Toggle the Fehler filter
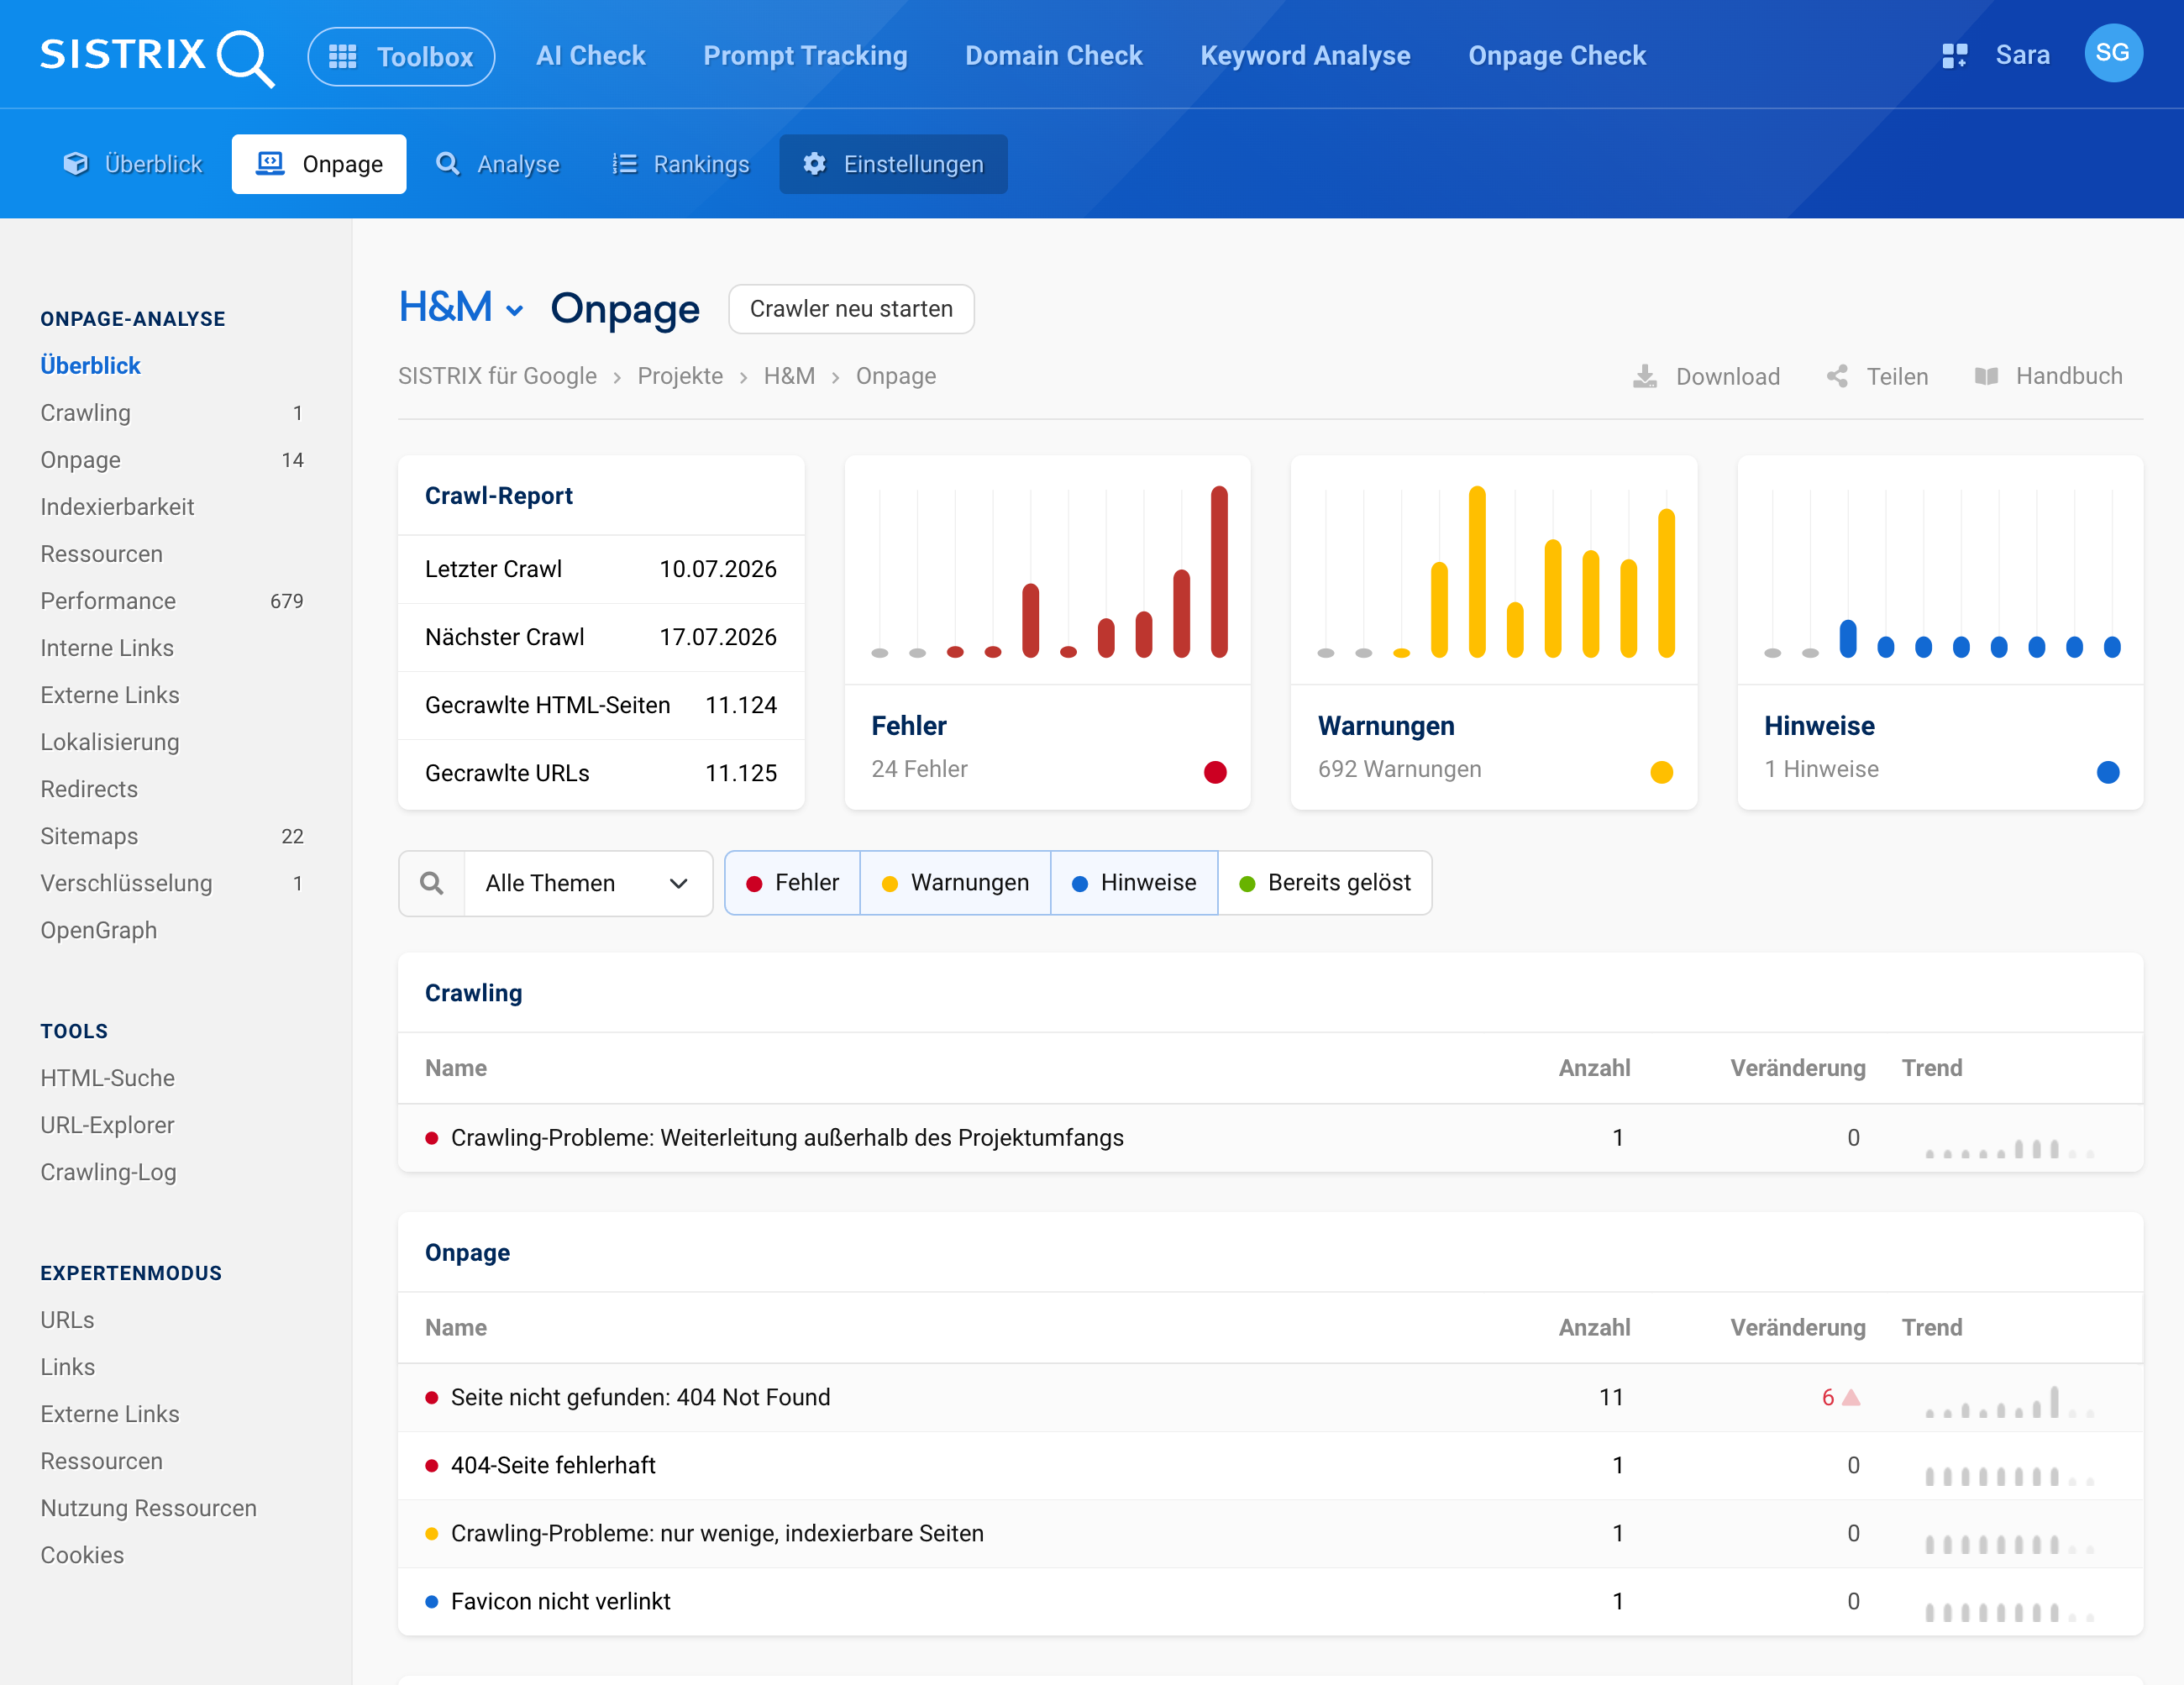Screen dimensions: 2184x1685 click(792, 883)
